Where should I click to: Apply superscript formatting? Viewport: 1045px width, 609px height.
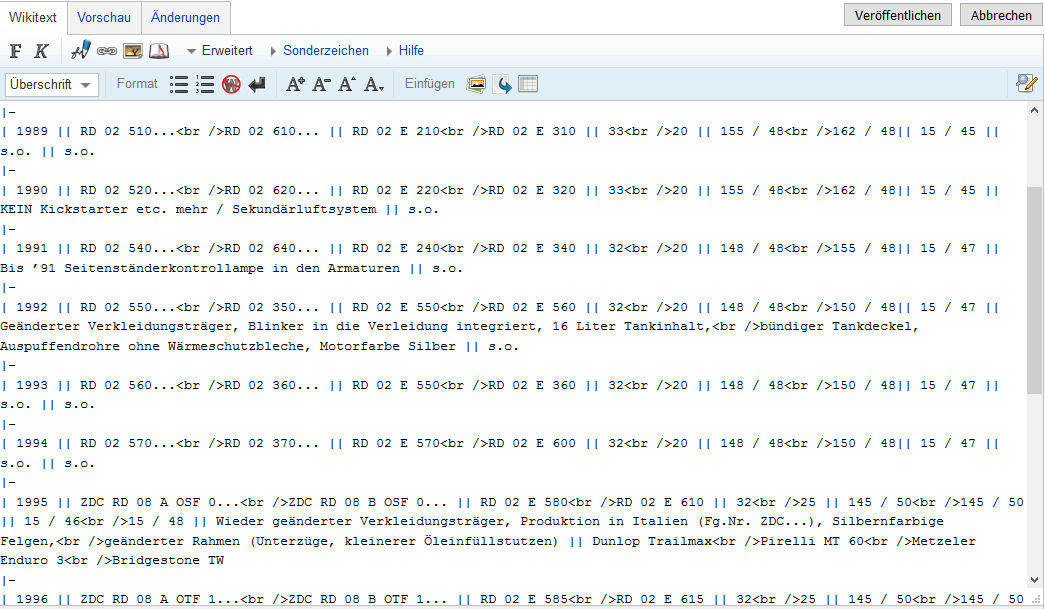coord(347,84)
